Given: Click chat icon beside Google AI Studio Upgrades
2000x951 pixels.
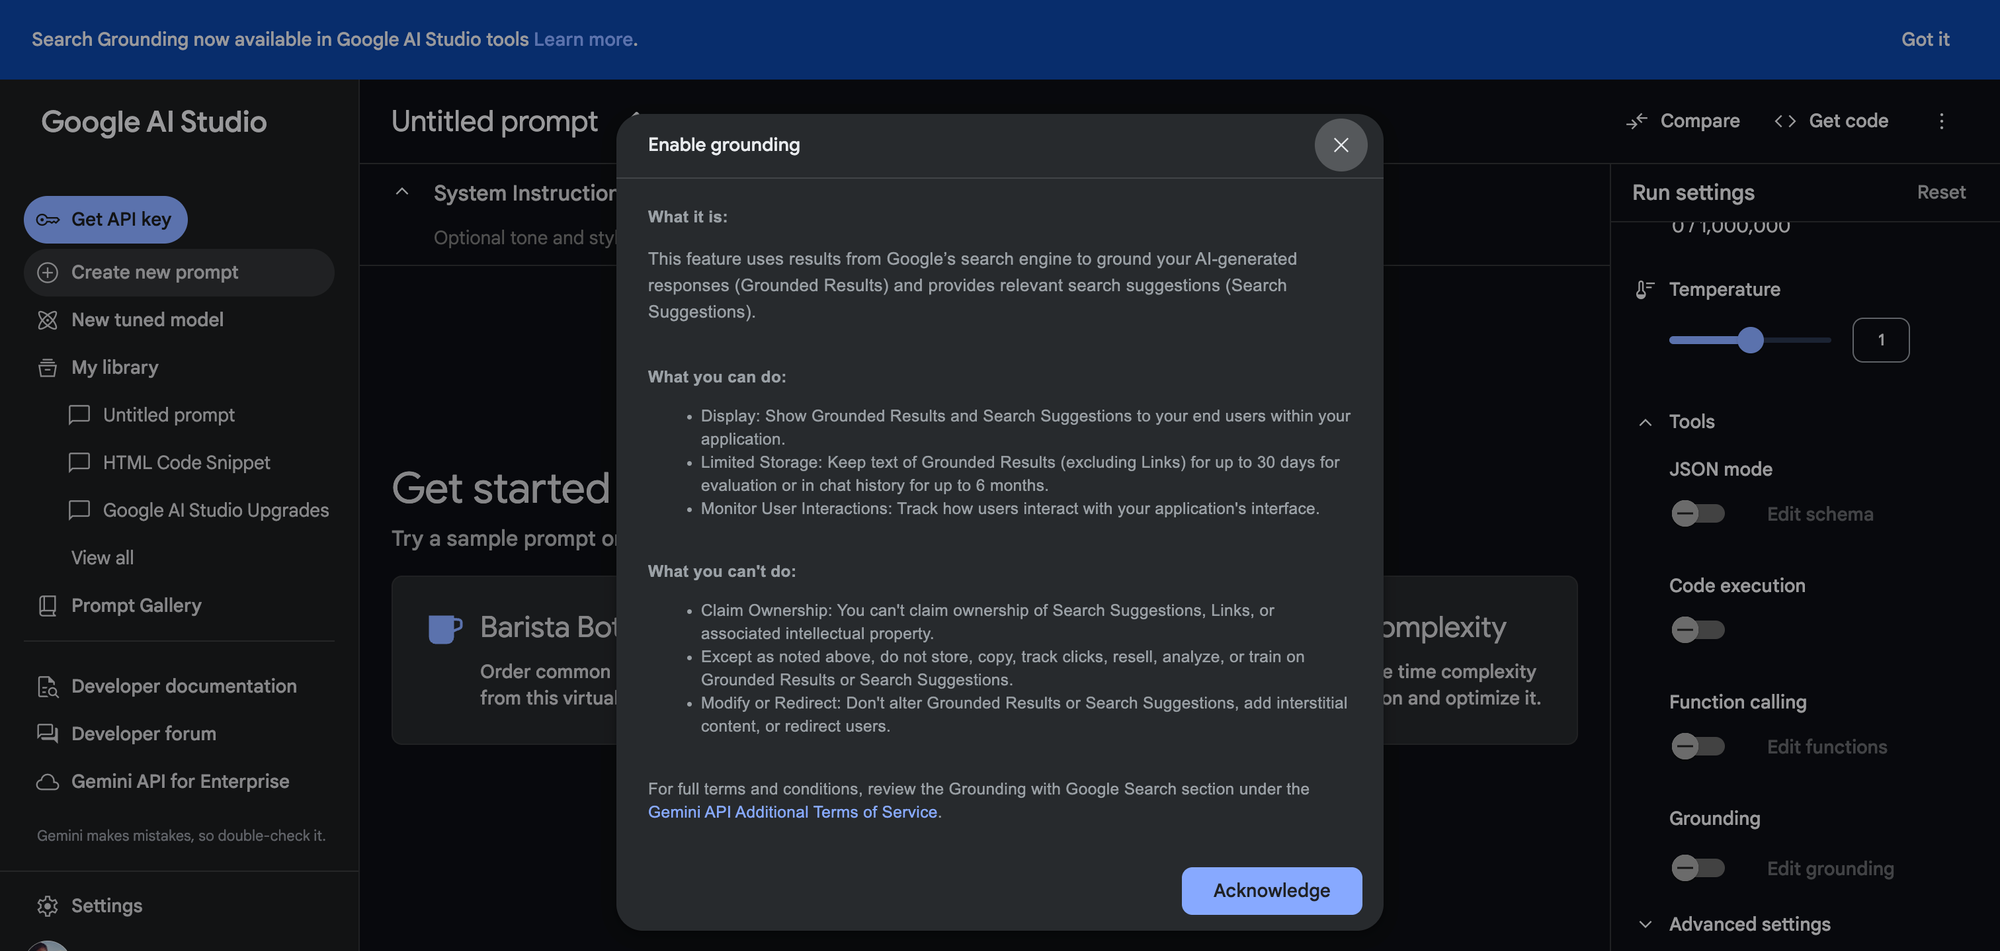Looking at the screenshot, I should coord(79,510).
